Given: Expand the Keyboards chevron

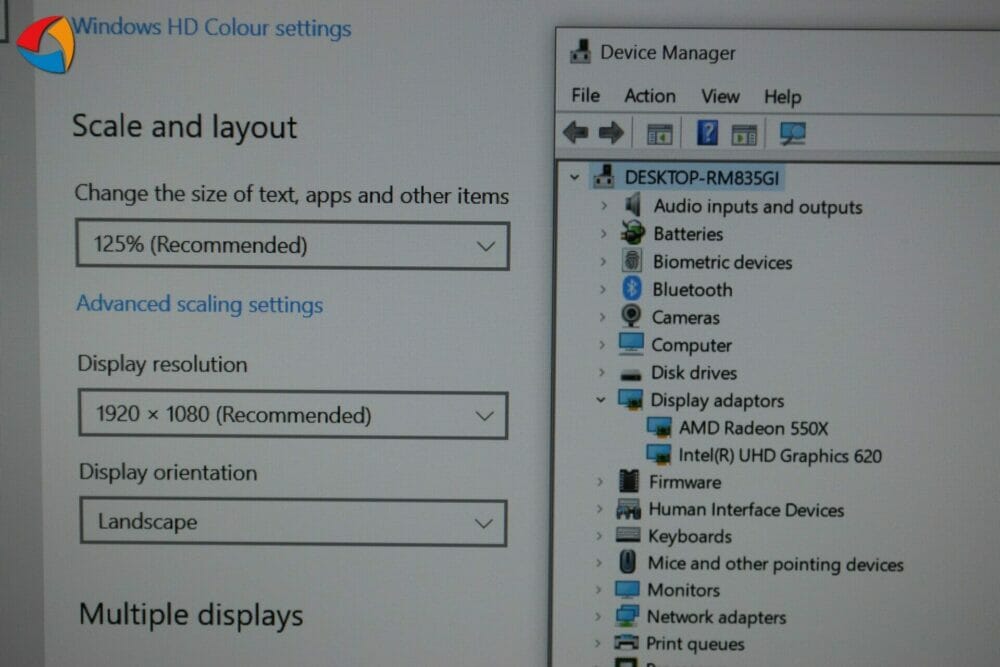Looking at the screenshot, I should pos(599,536).
